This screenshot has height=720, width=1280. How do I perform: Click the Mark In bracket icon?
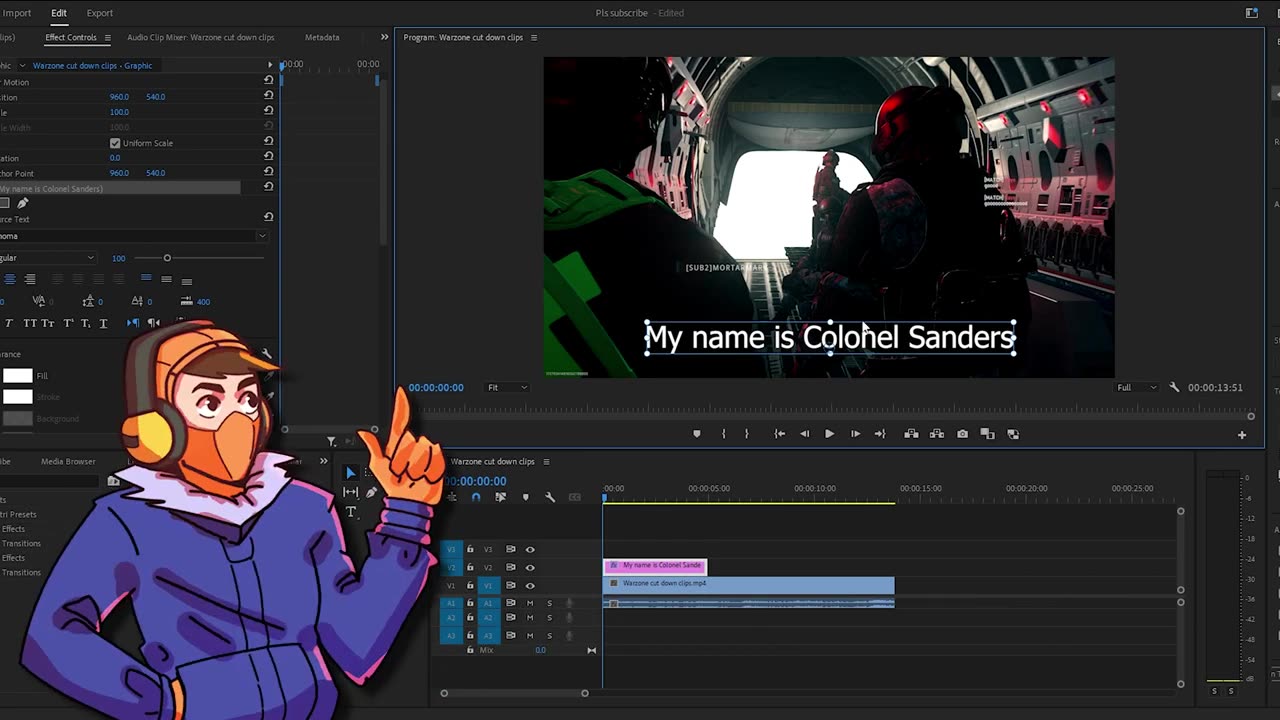pos(723,434)
